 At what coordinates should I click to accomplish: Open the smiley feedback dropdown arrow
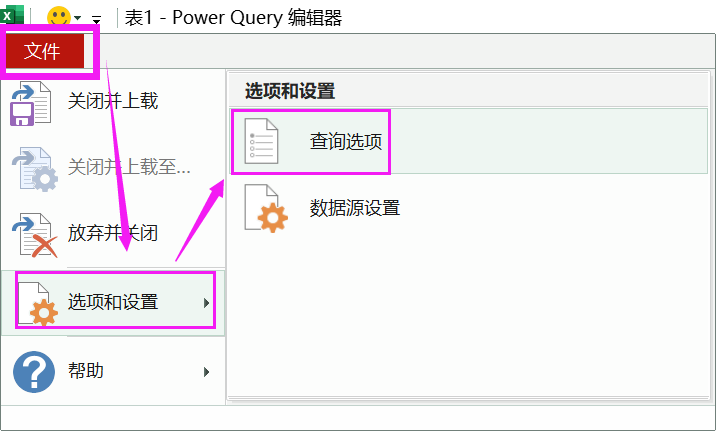point(78,18)
